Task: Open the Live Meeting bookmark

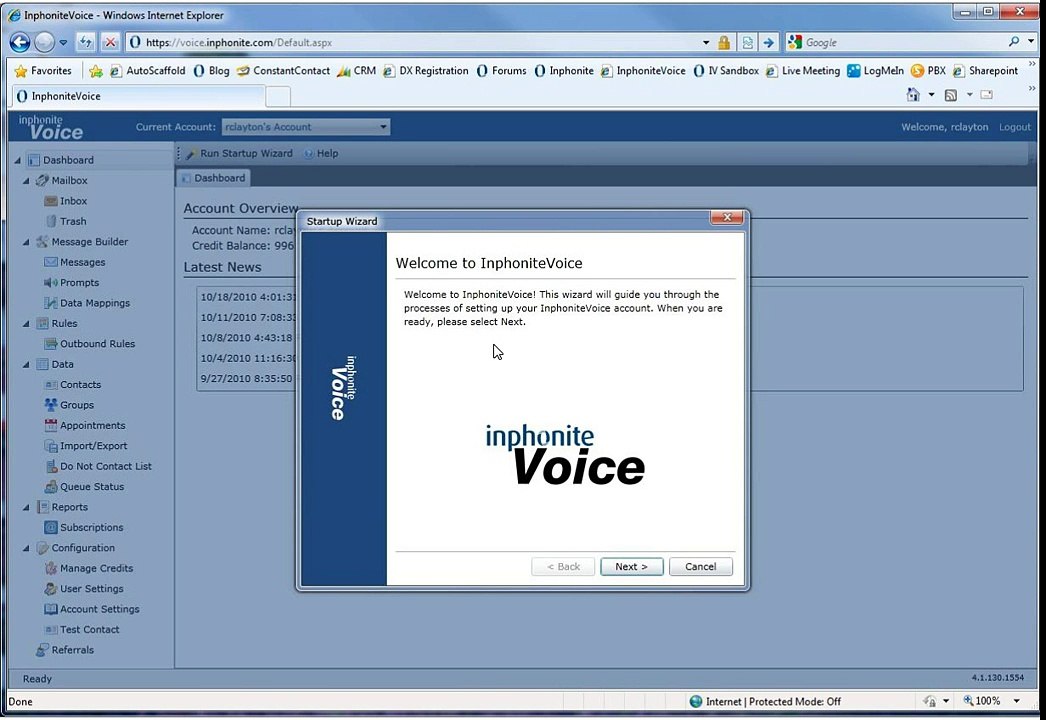Action: 803,71
